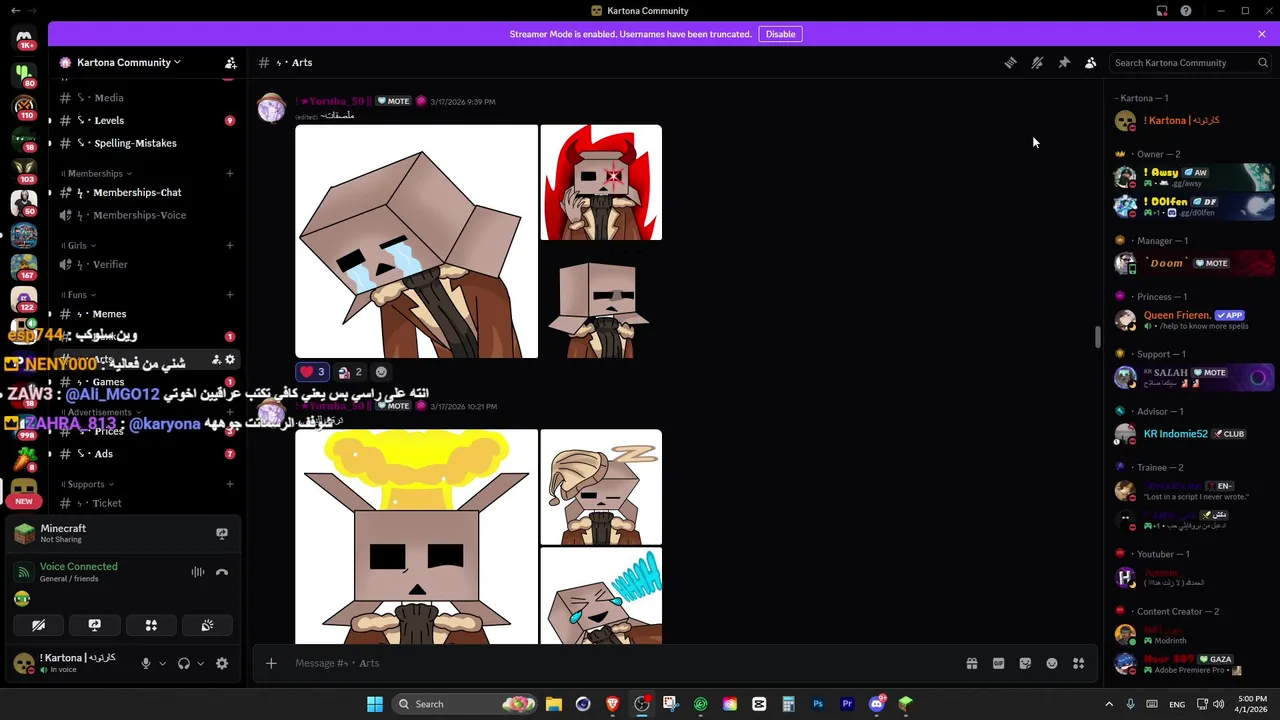This screenshot has width=1280, height=720.
Task: Open voice noise suppression waveform icon
Action: [x=198, y=572]
